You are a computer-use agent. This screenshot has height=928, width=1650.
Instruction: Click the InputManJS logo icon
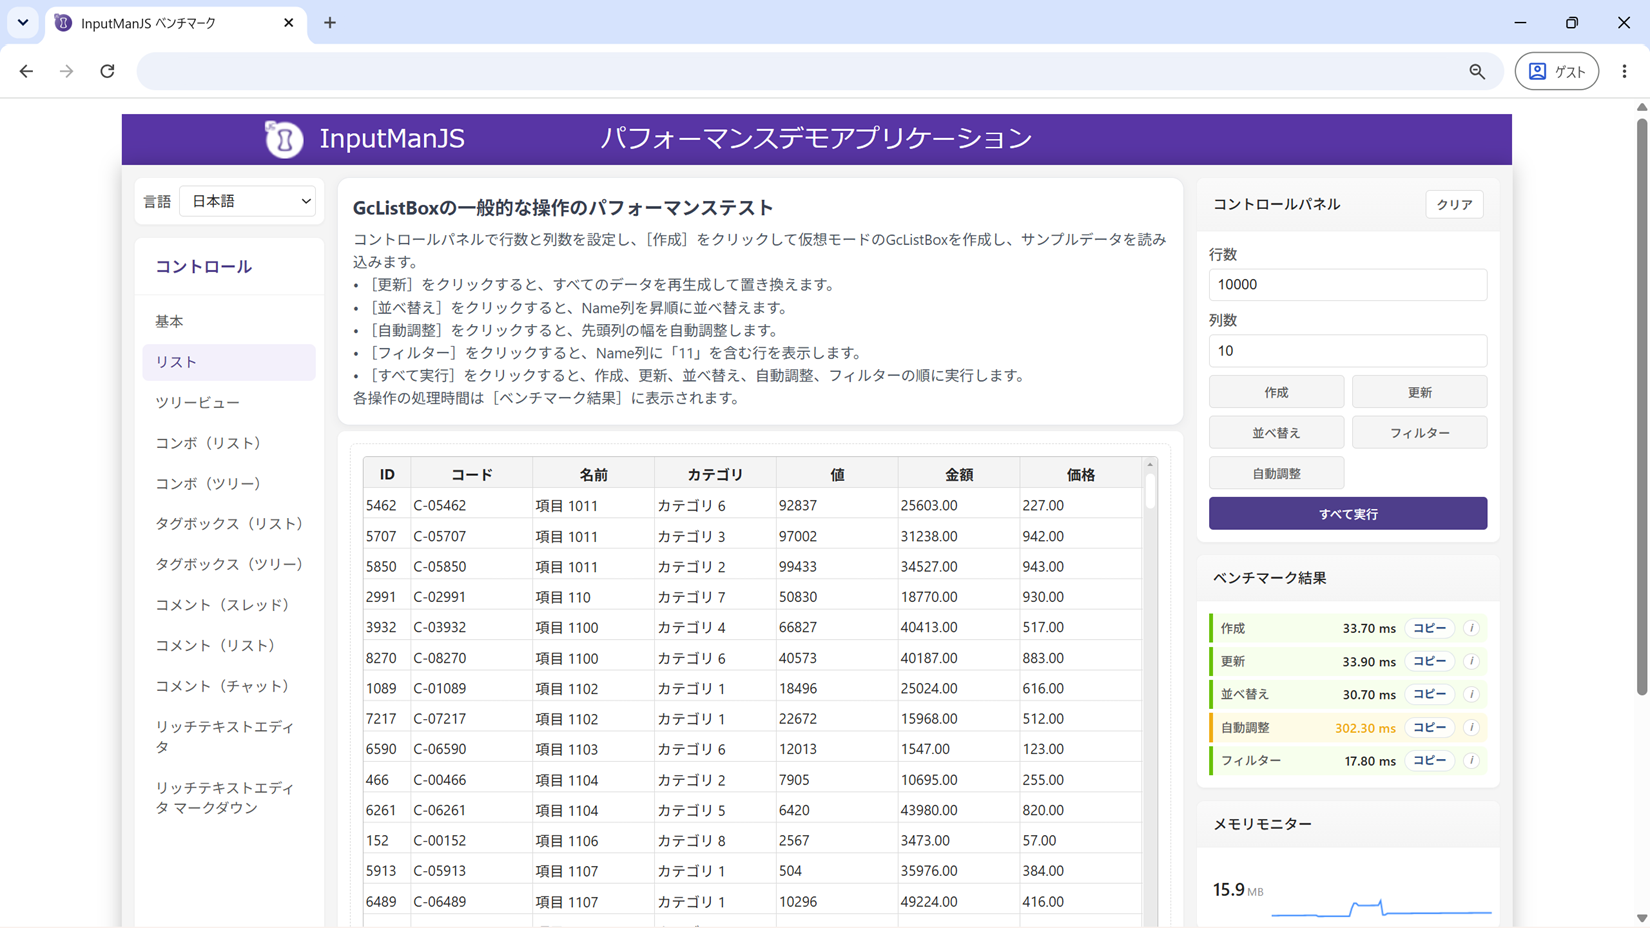[284, 139]
